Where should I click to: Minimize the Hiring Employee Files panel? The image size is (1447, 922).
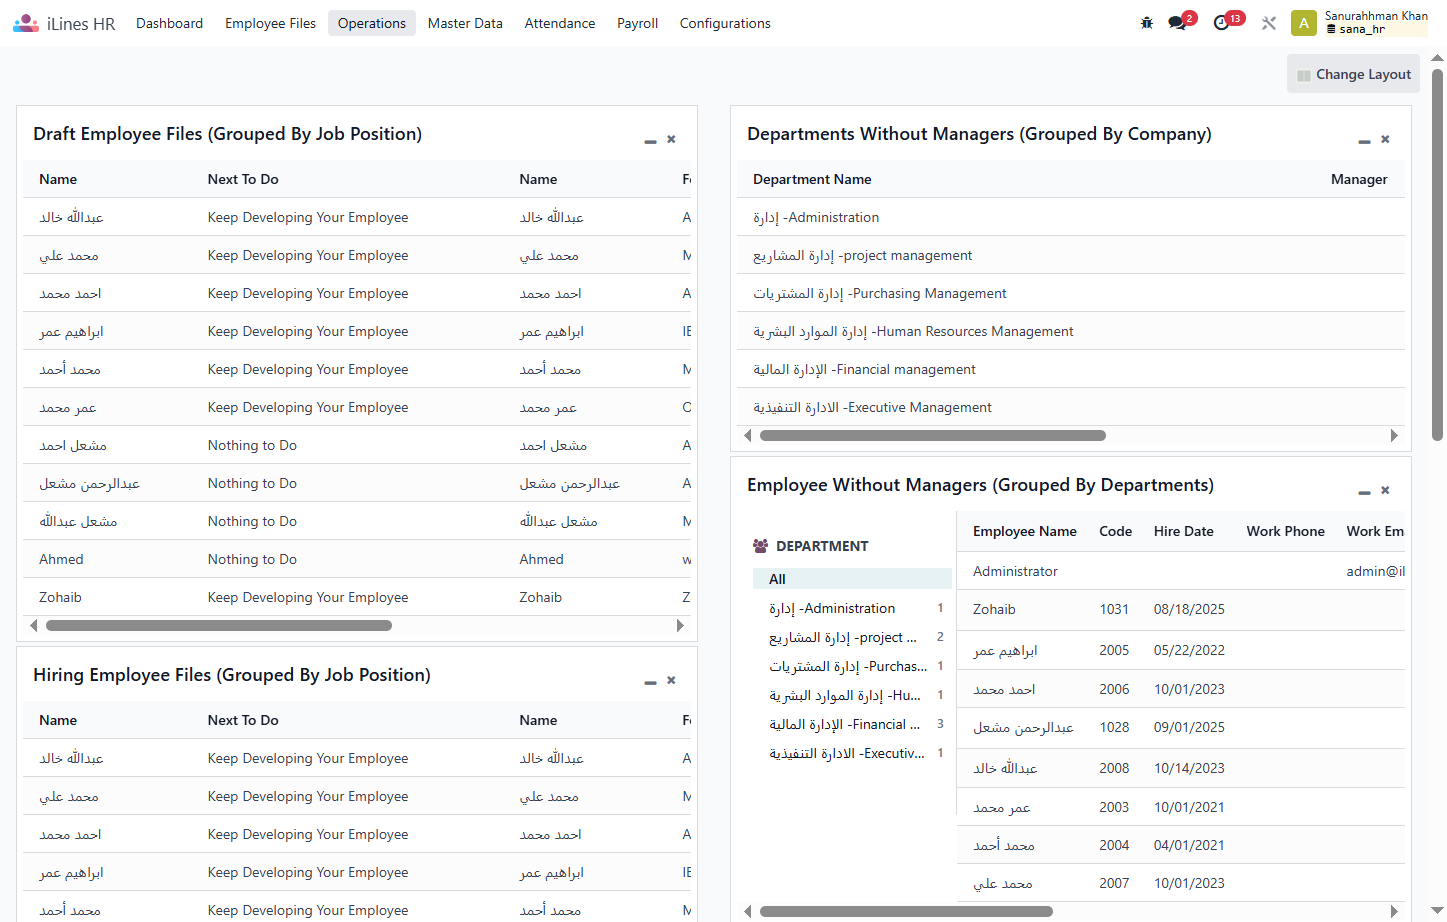[x=650, y=682]
